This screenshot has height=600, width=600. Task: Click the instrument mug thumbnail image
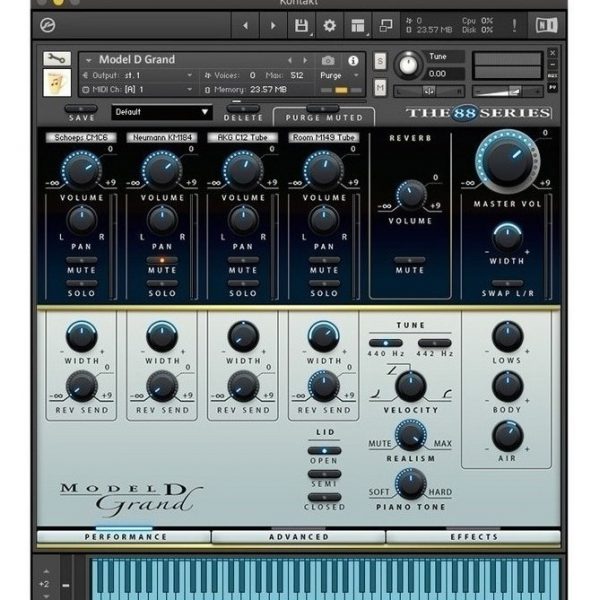pos(57,82)
